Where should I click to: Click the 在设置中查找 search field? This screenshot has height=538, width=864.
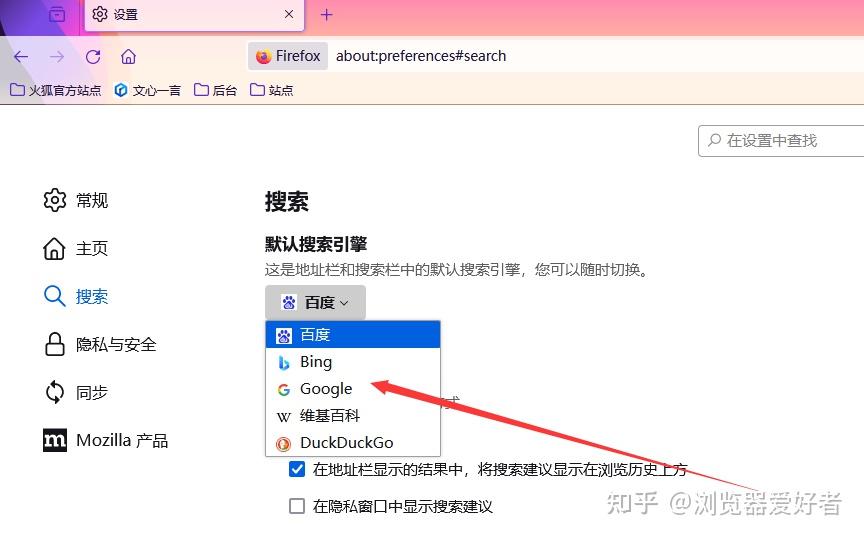click(x=781, y=141)
